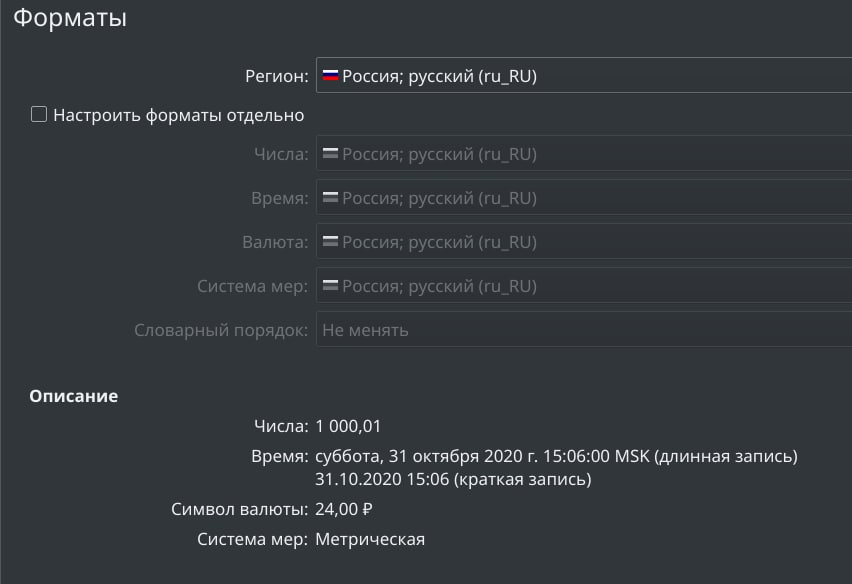The width and height of the screenshot is (852, 584).
Task: Click the Настроить форматы отдельно label text
Action: tap(178, 115)
